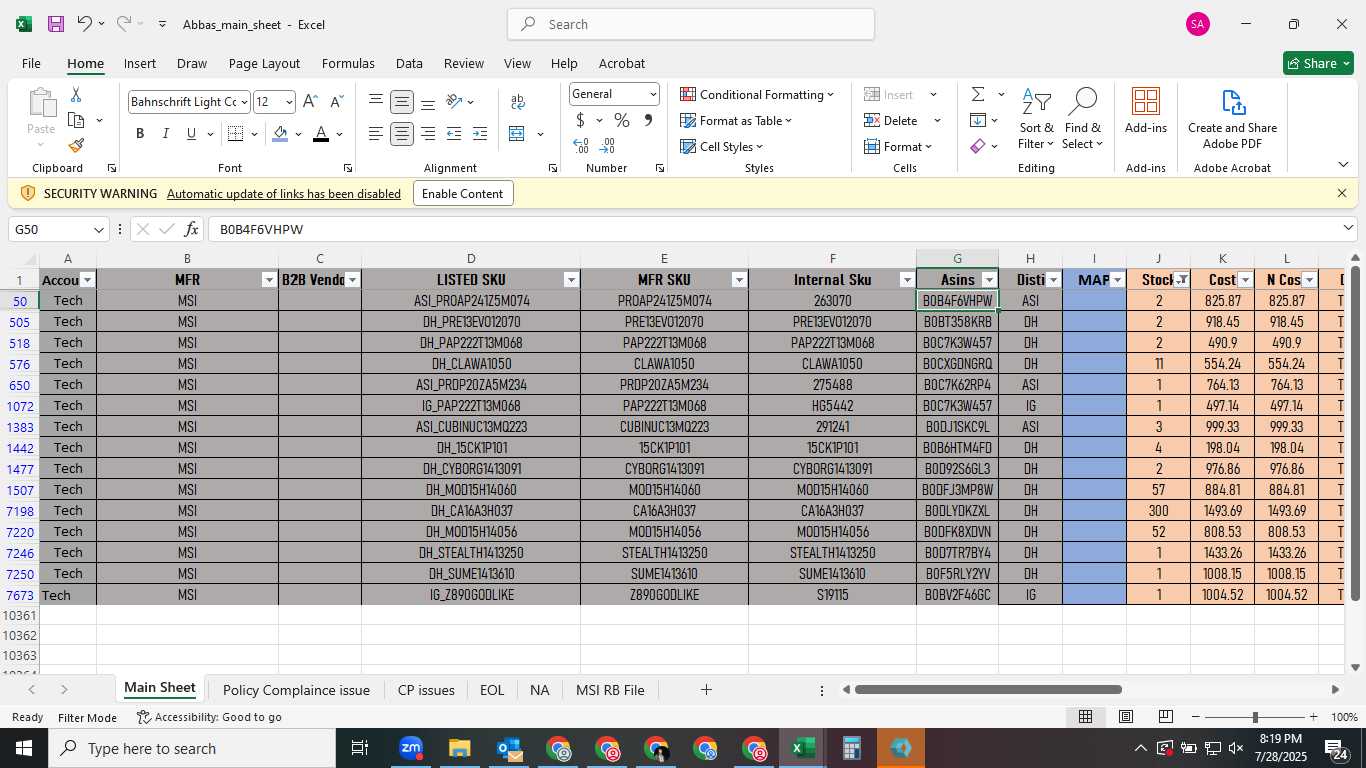Open LISTED SKU filter dropdown

571,280
